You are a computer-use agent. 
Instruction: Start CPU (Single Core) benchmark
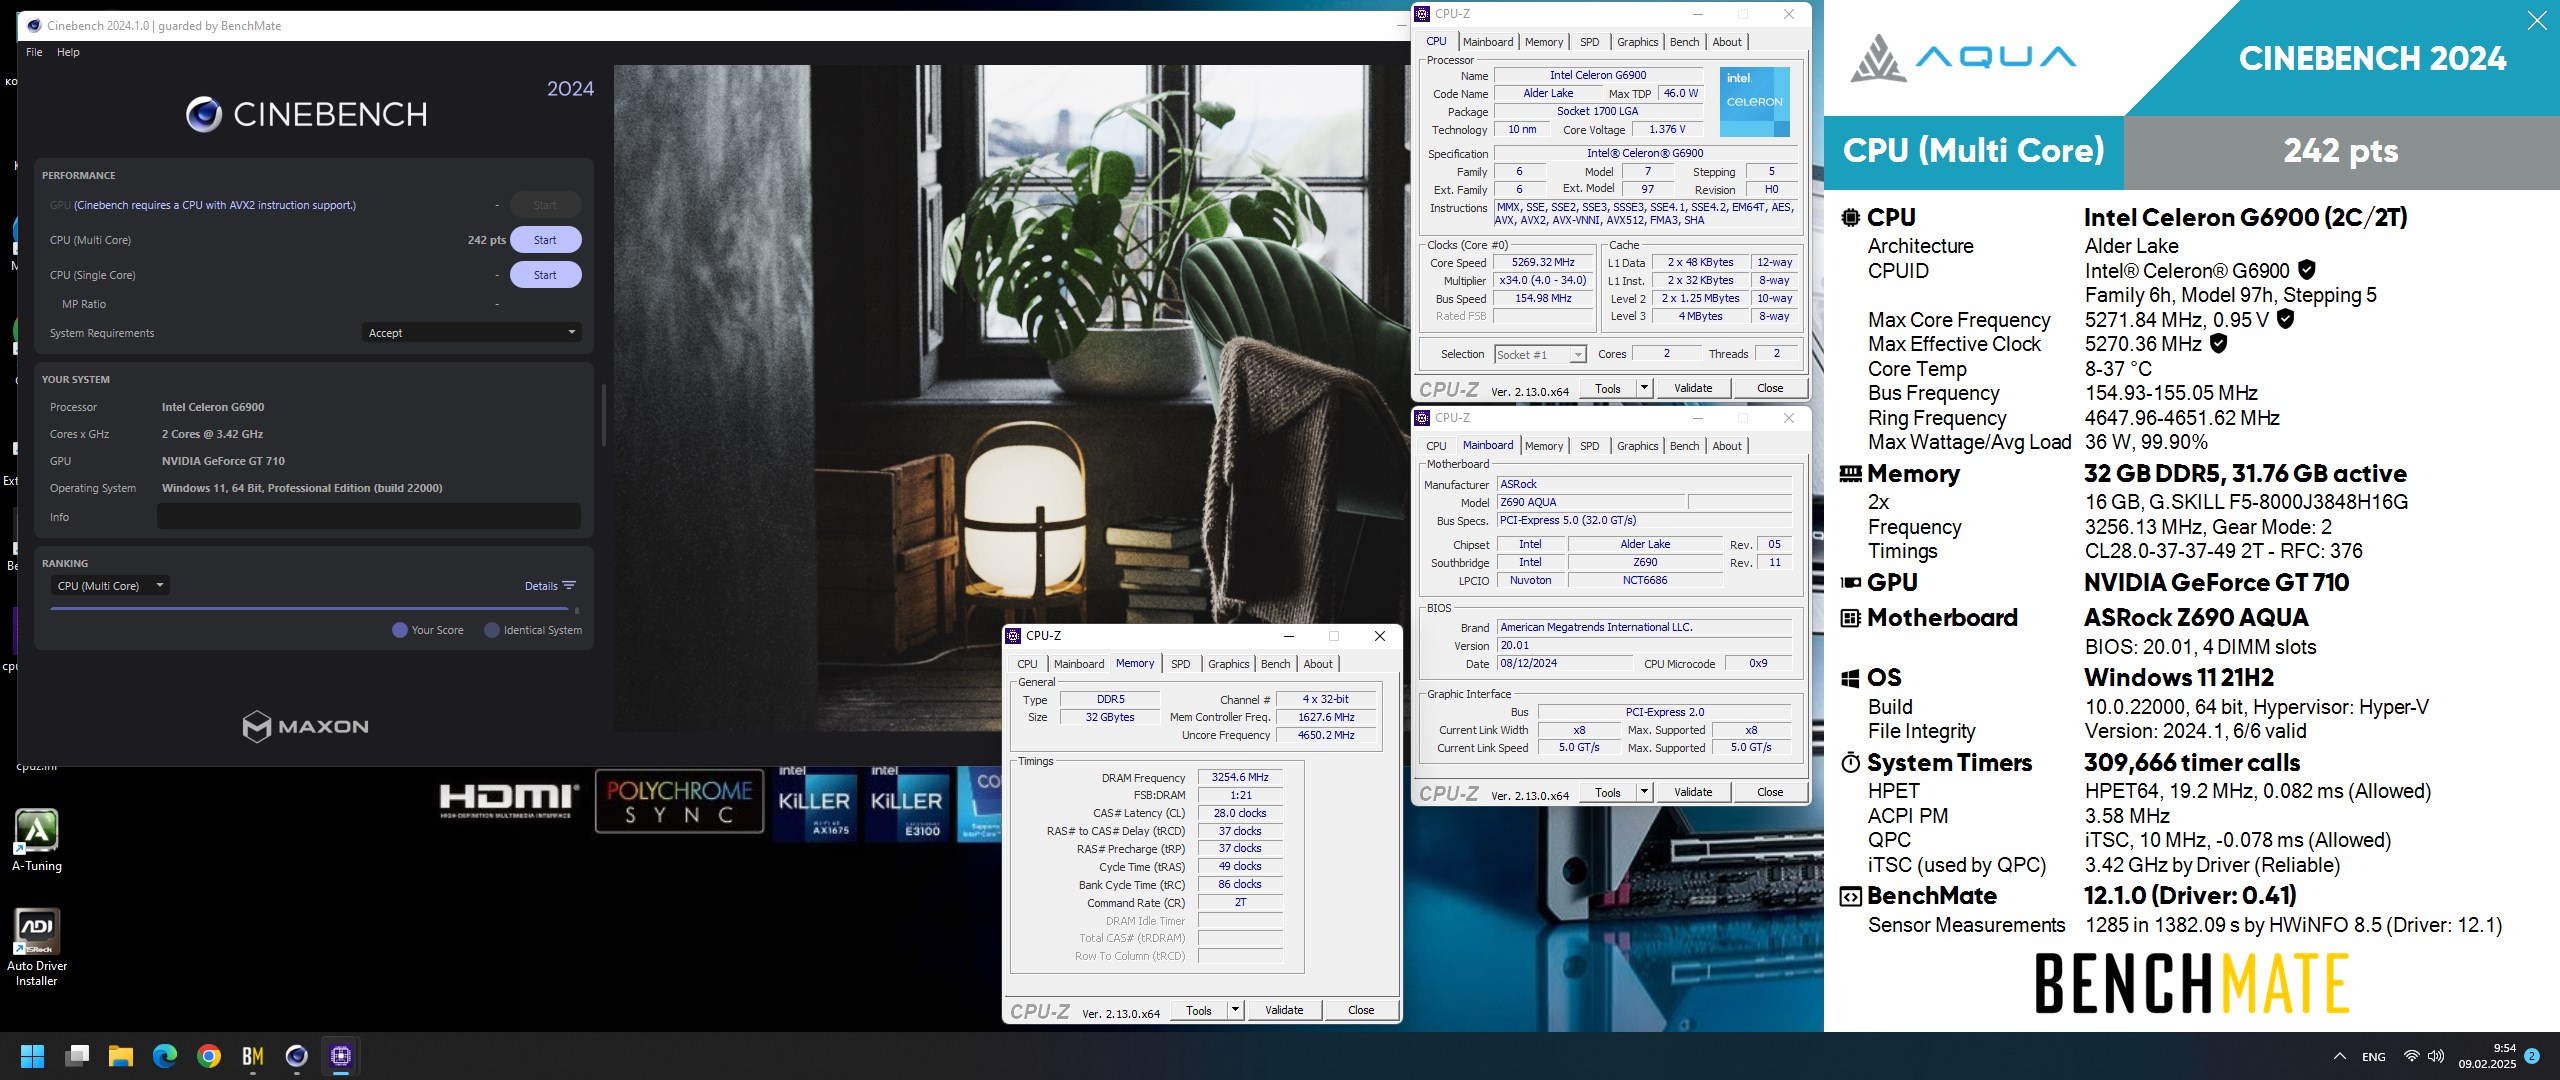pos(545,275)
